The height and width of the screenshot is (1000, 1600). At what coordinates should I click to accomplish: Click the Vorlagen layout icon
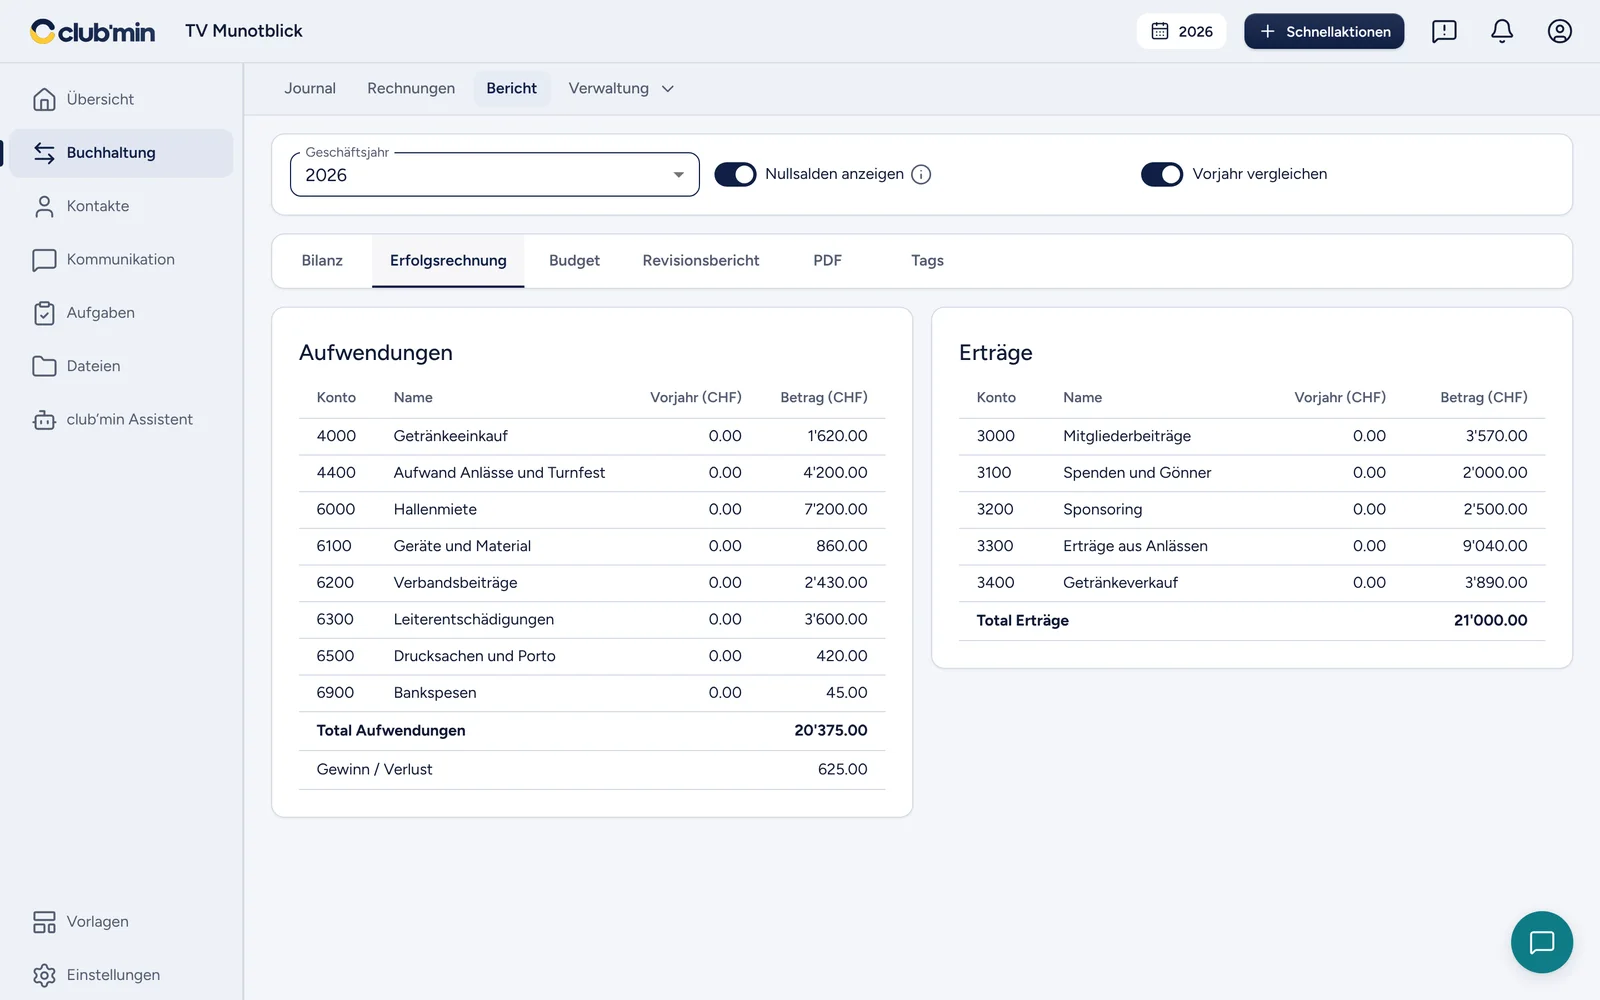pyautogui.click(x=44, y=922)
